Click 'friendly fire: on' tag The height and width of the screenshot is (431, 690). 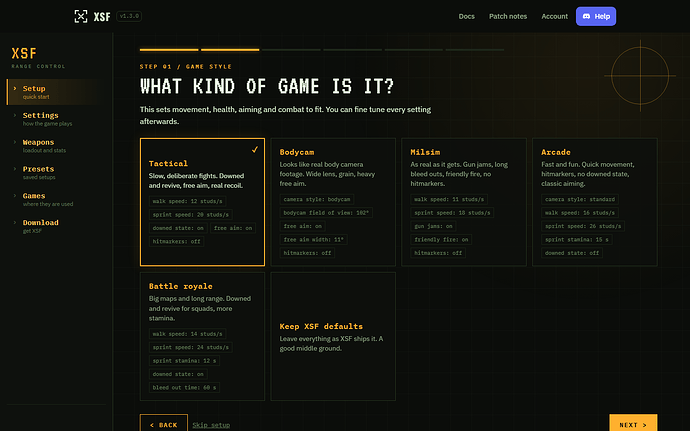[441, 239]
